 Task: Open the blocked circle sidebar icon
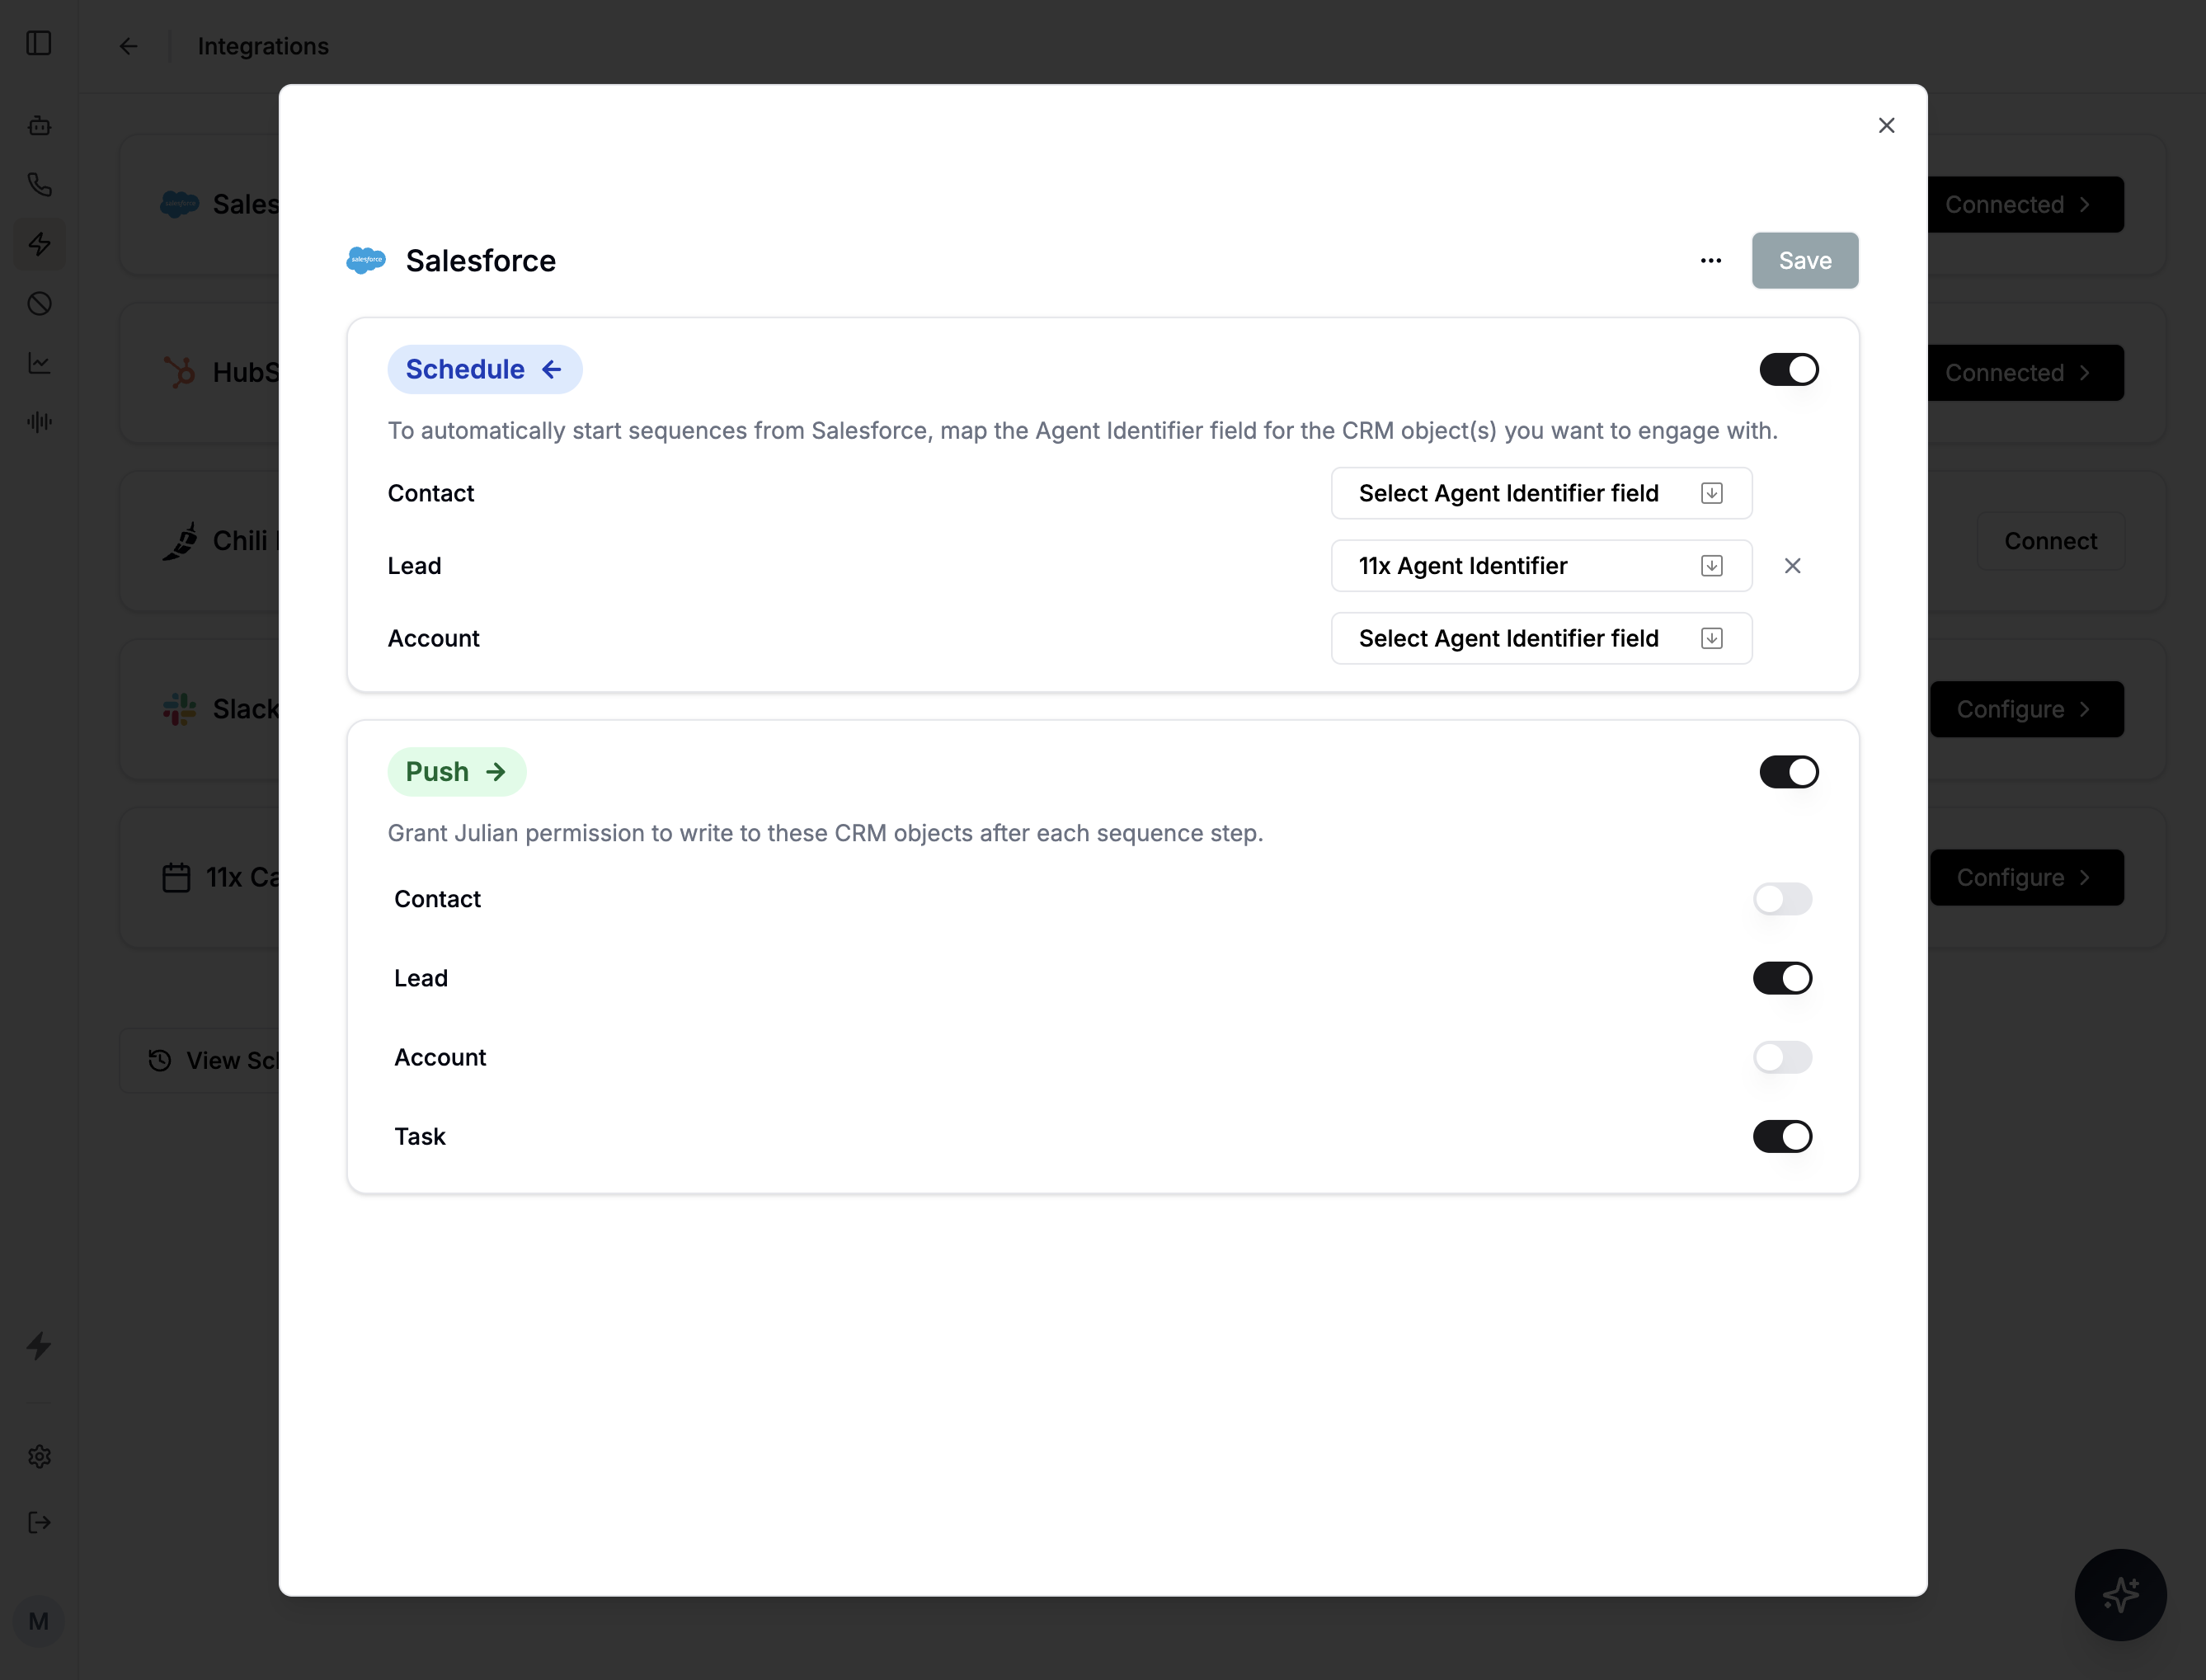pyautogui.click(x=39, y=304)
